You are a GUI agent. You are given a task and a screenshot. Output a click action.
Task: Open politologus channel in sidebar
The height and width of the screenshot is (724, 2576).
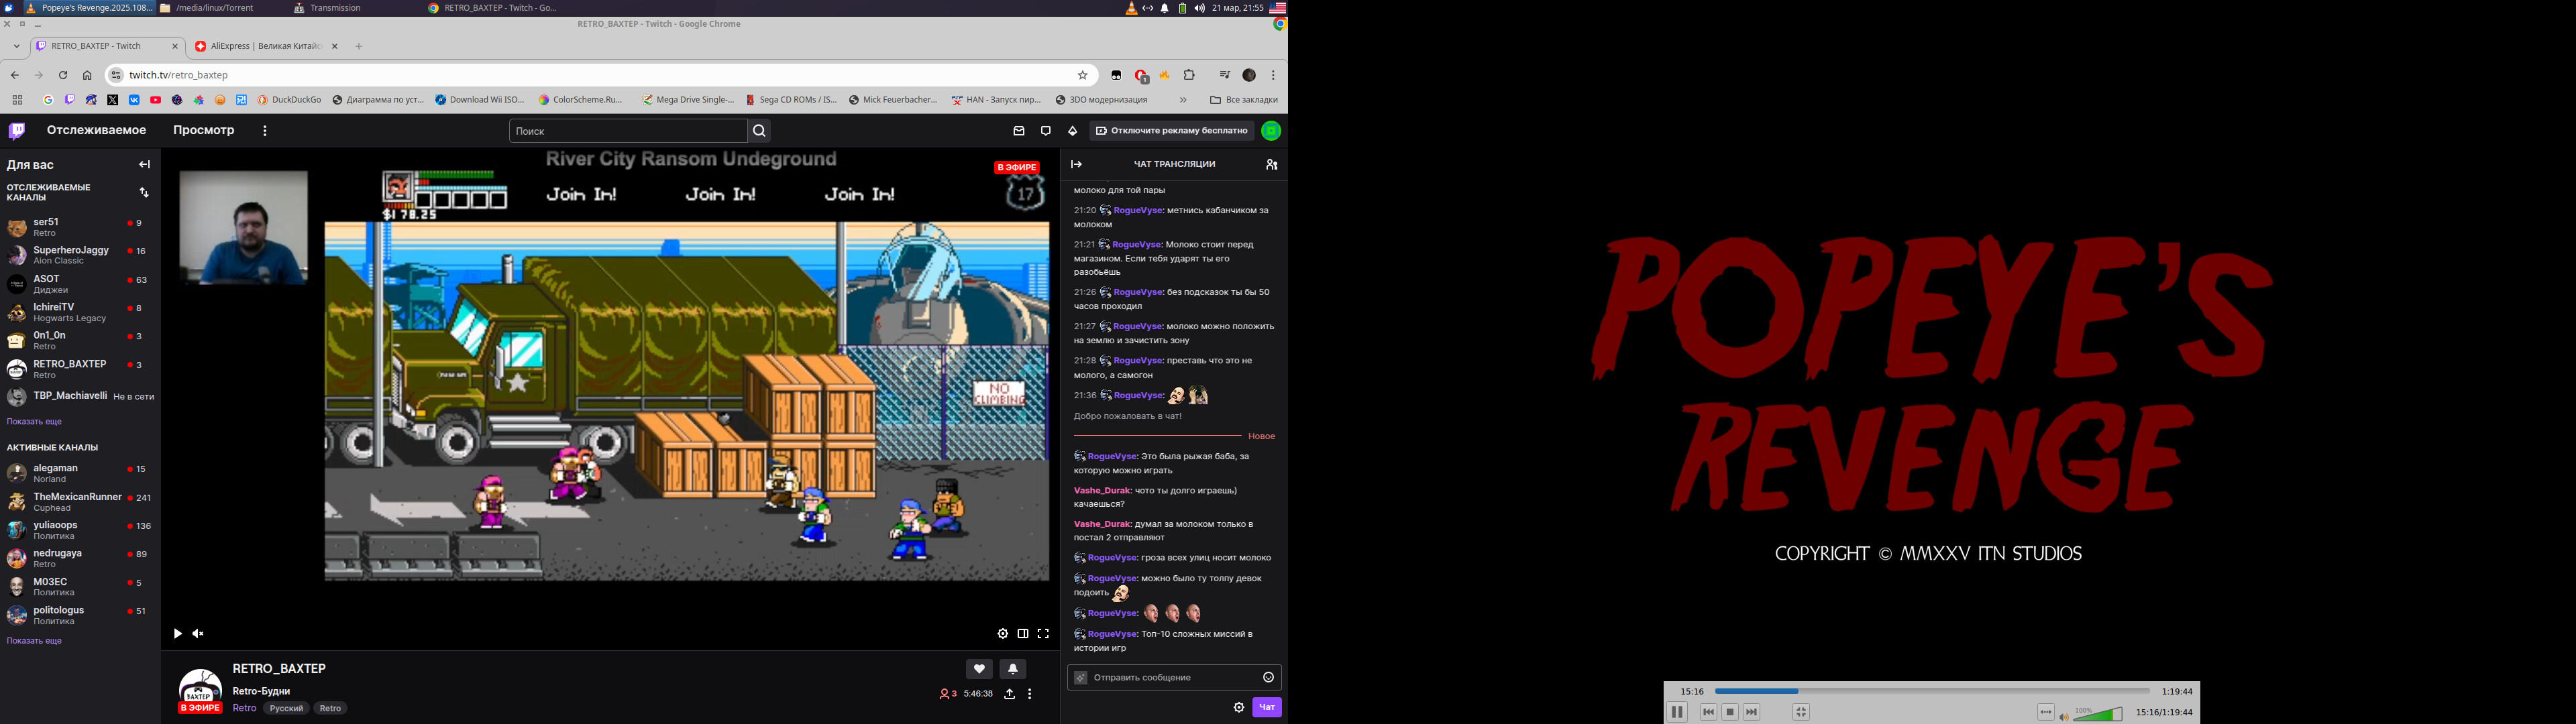[80, 615]
